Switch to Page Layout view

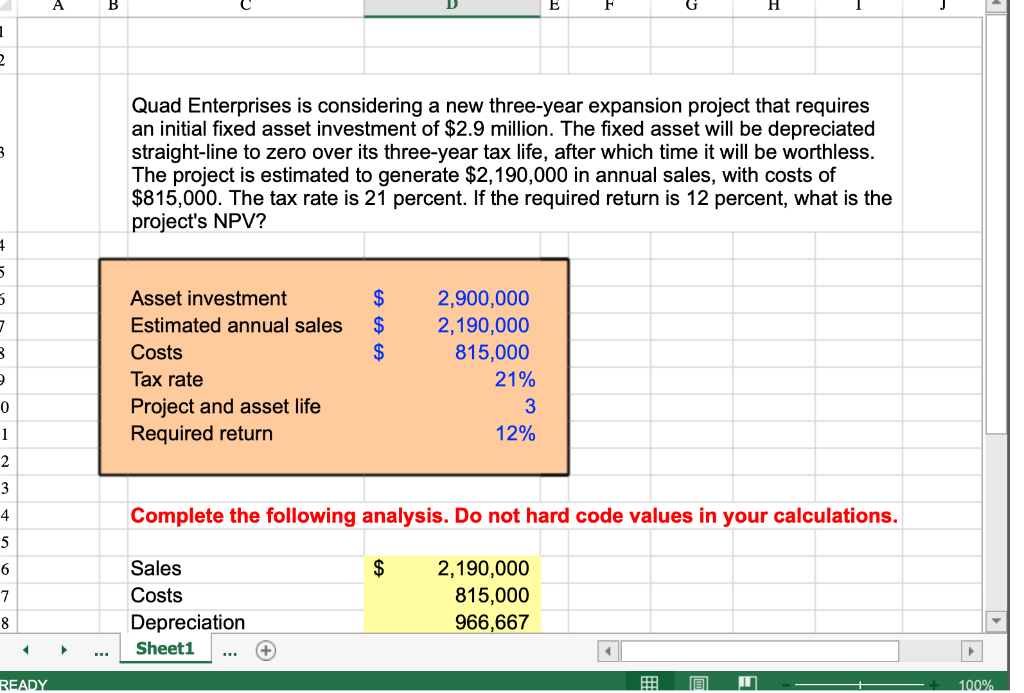[698, 684]
